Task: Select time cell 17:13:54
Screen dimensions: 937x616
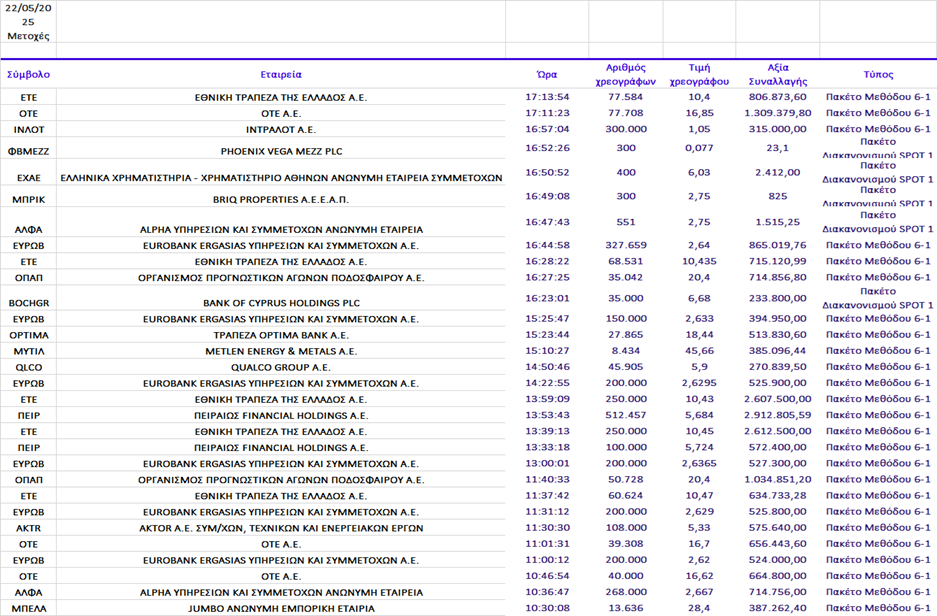Action: [x=547, y=97]
